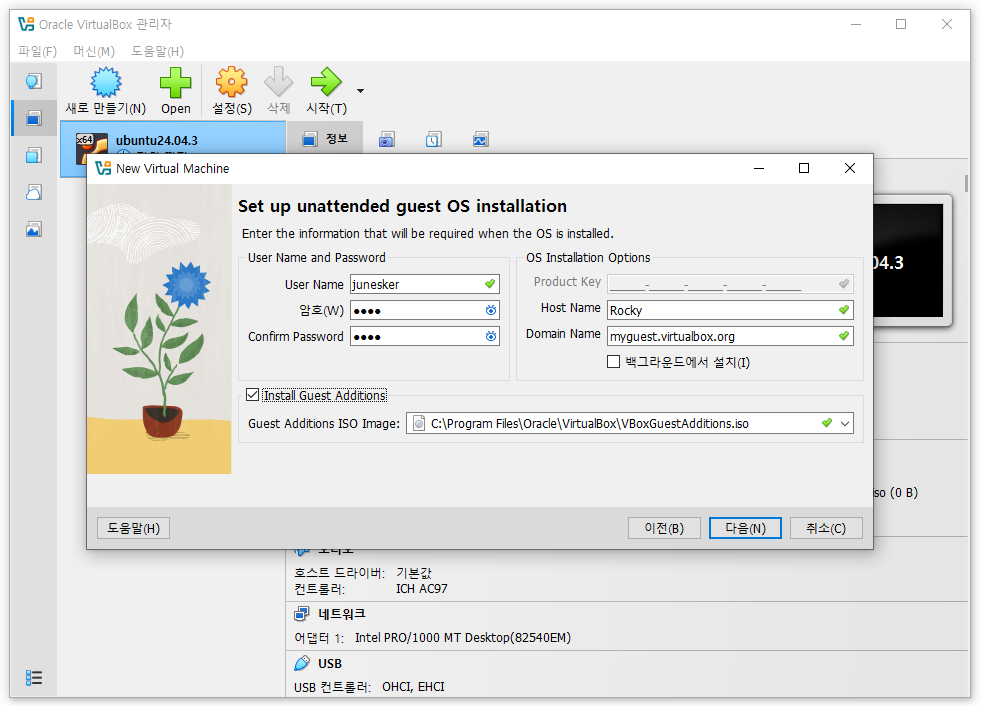Click the Host Name field containing Rocky
981x706 pixels.
pyautogui.click(x=730, y=310)
